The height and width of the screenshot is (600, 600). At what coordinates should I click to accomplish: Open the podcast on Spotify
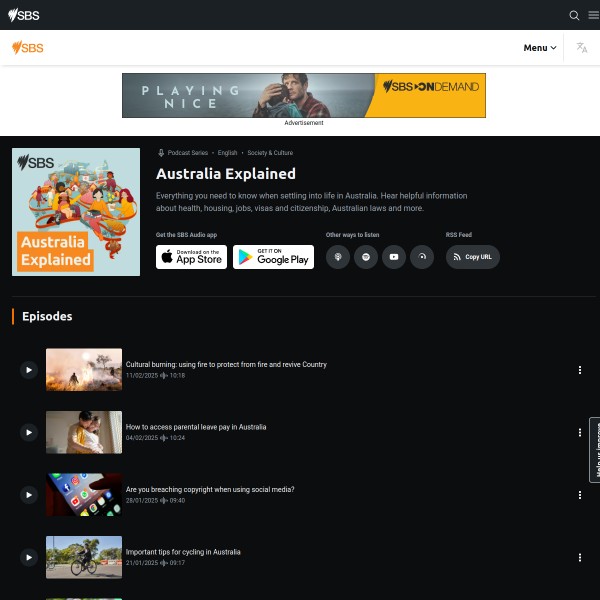point(366,257)
